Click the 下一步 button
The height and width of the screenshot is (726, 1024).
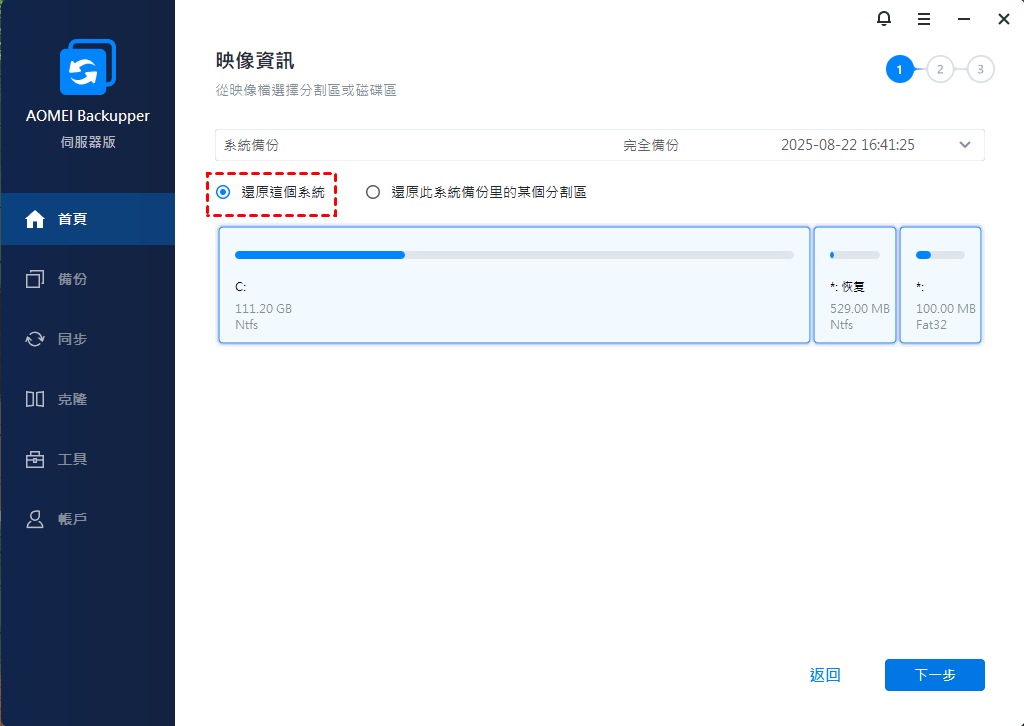tap(935, 674)
